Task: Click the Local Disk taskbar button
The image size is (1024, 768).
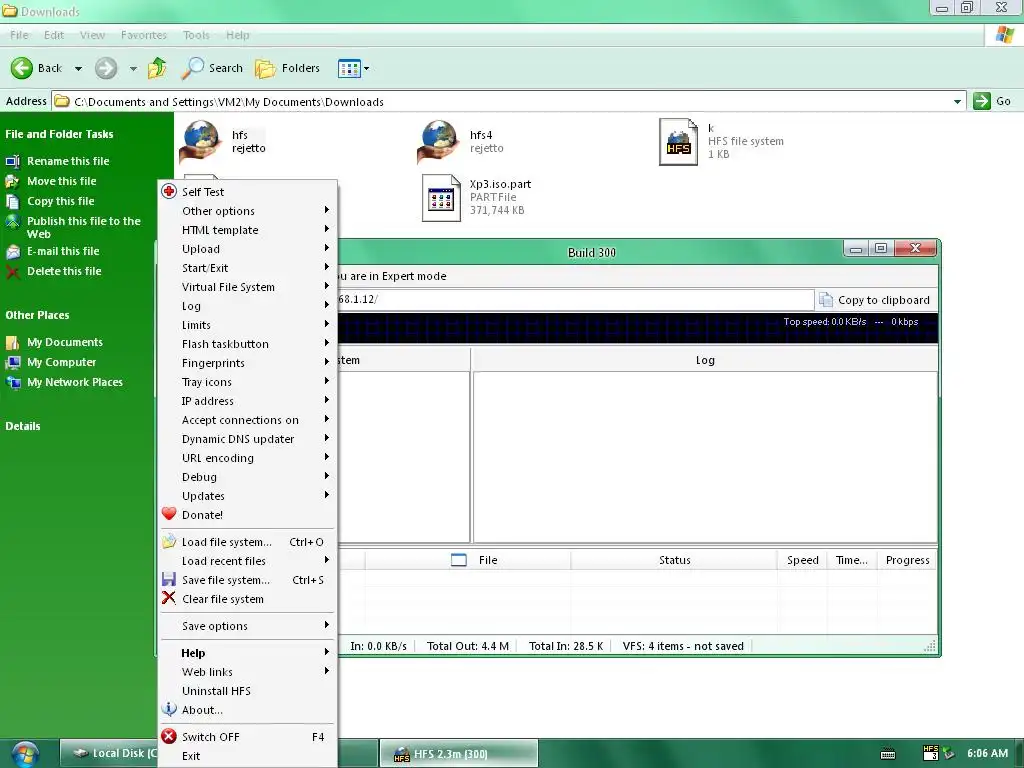Action: pyautogui.click(x=110, y=754)
